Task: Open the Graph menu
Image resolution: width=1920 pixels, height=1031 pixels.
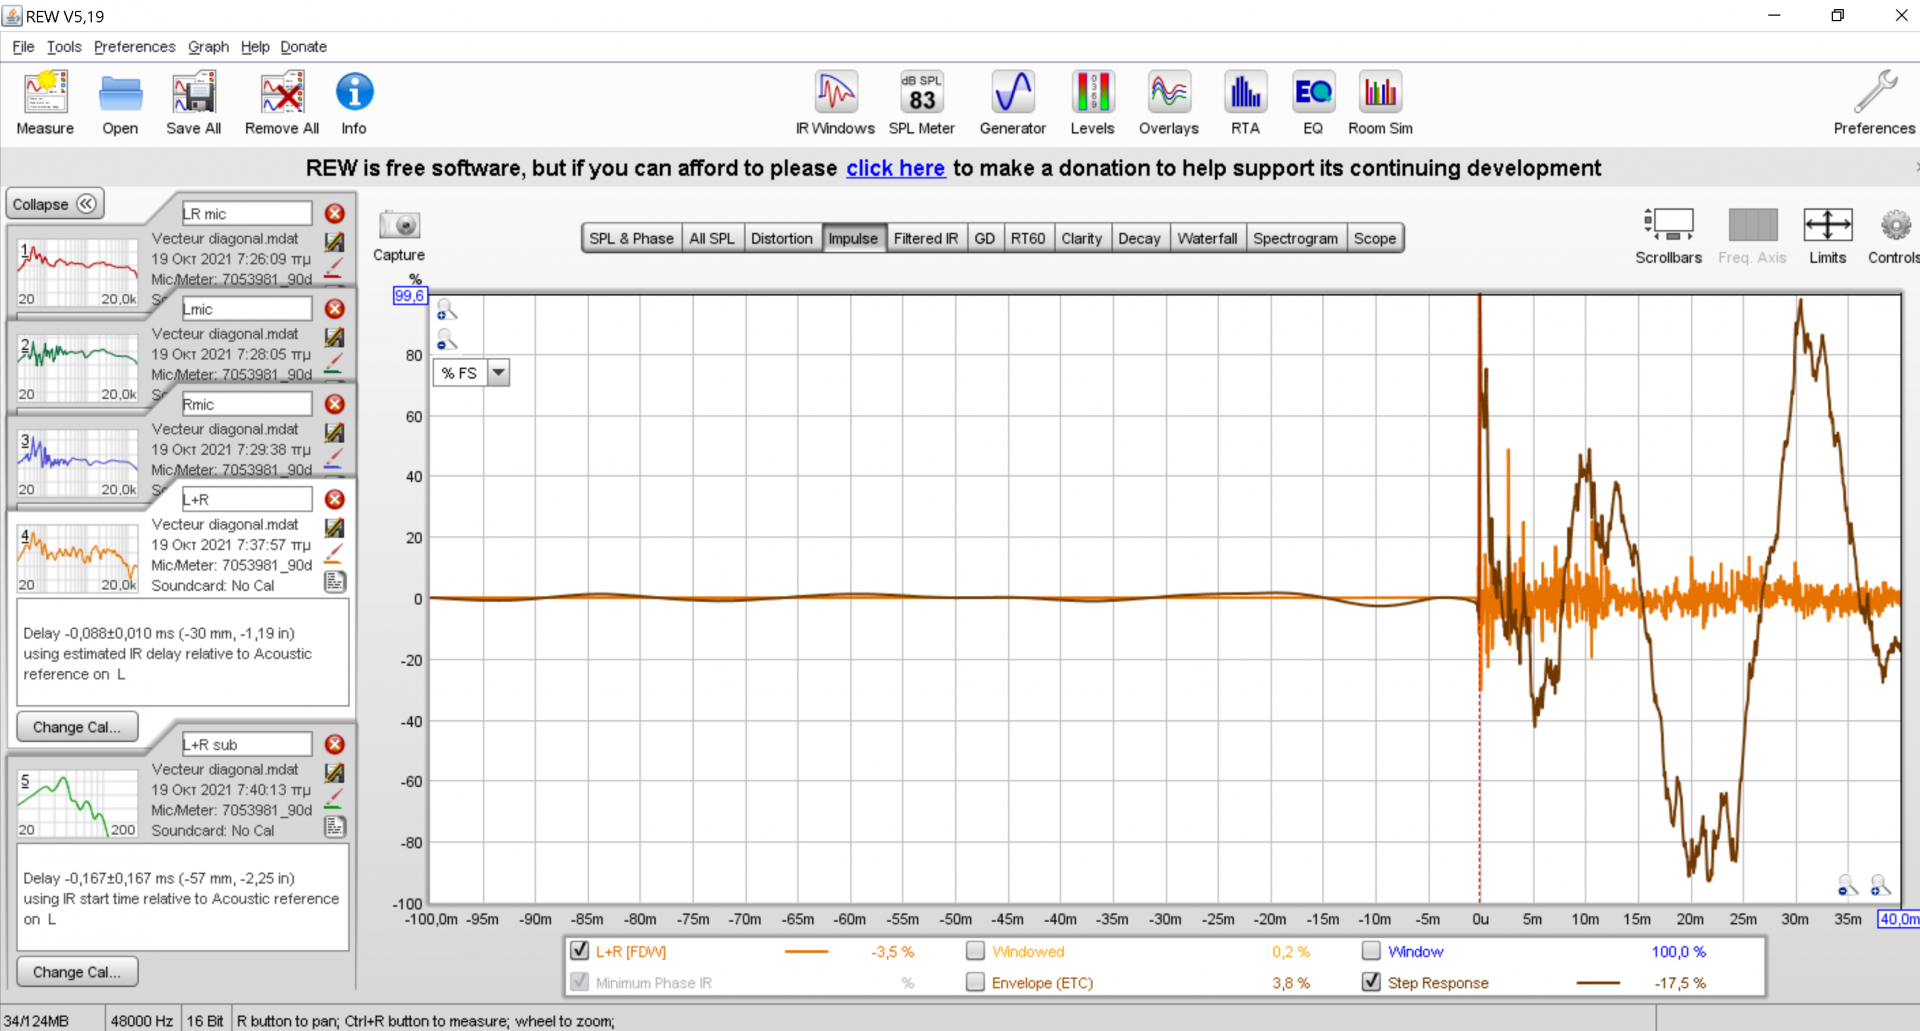Action: coord(208,47)
